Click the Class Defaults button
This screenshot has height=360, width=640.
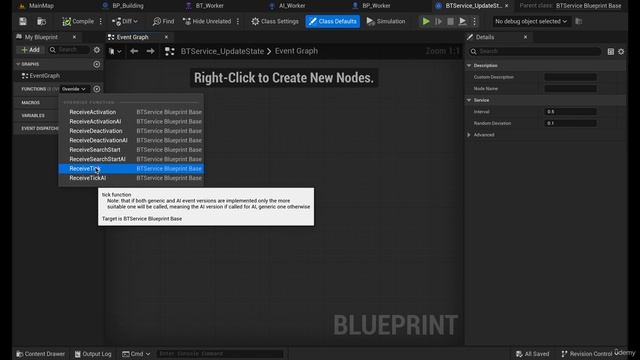click(333, 21)
